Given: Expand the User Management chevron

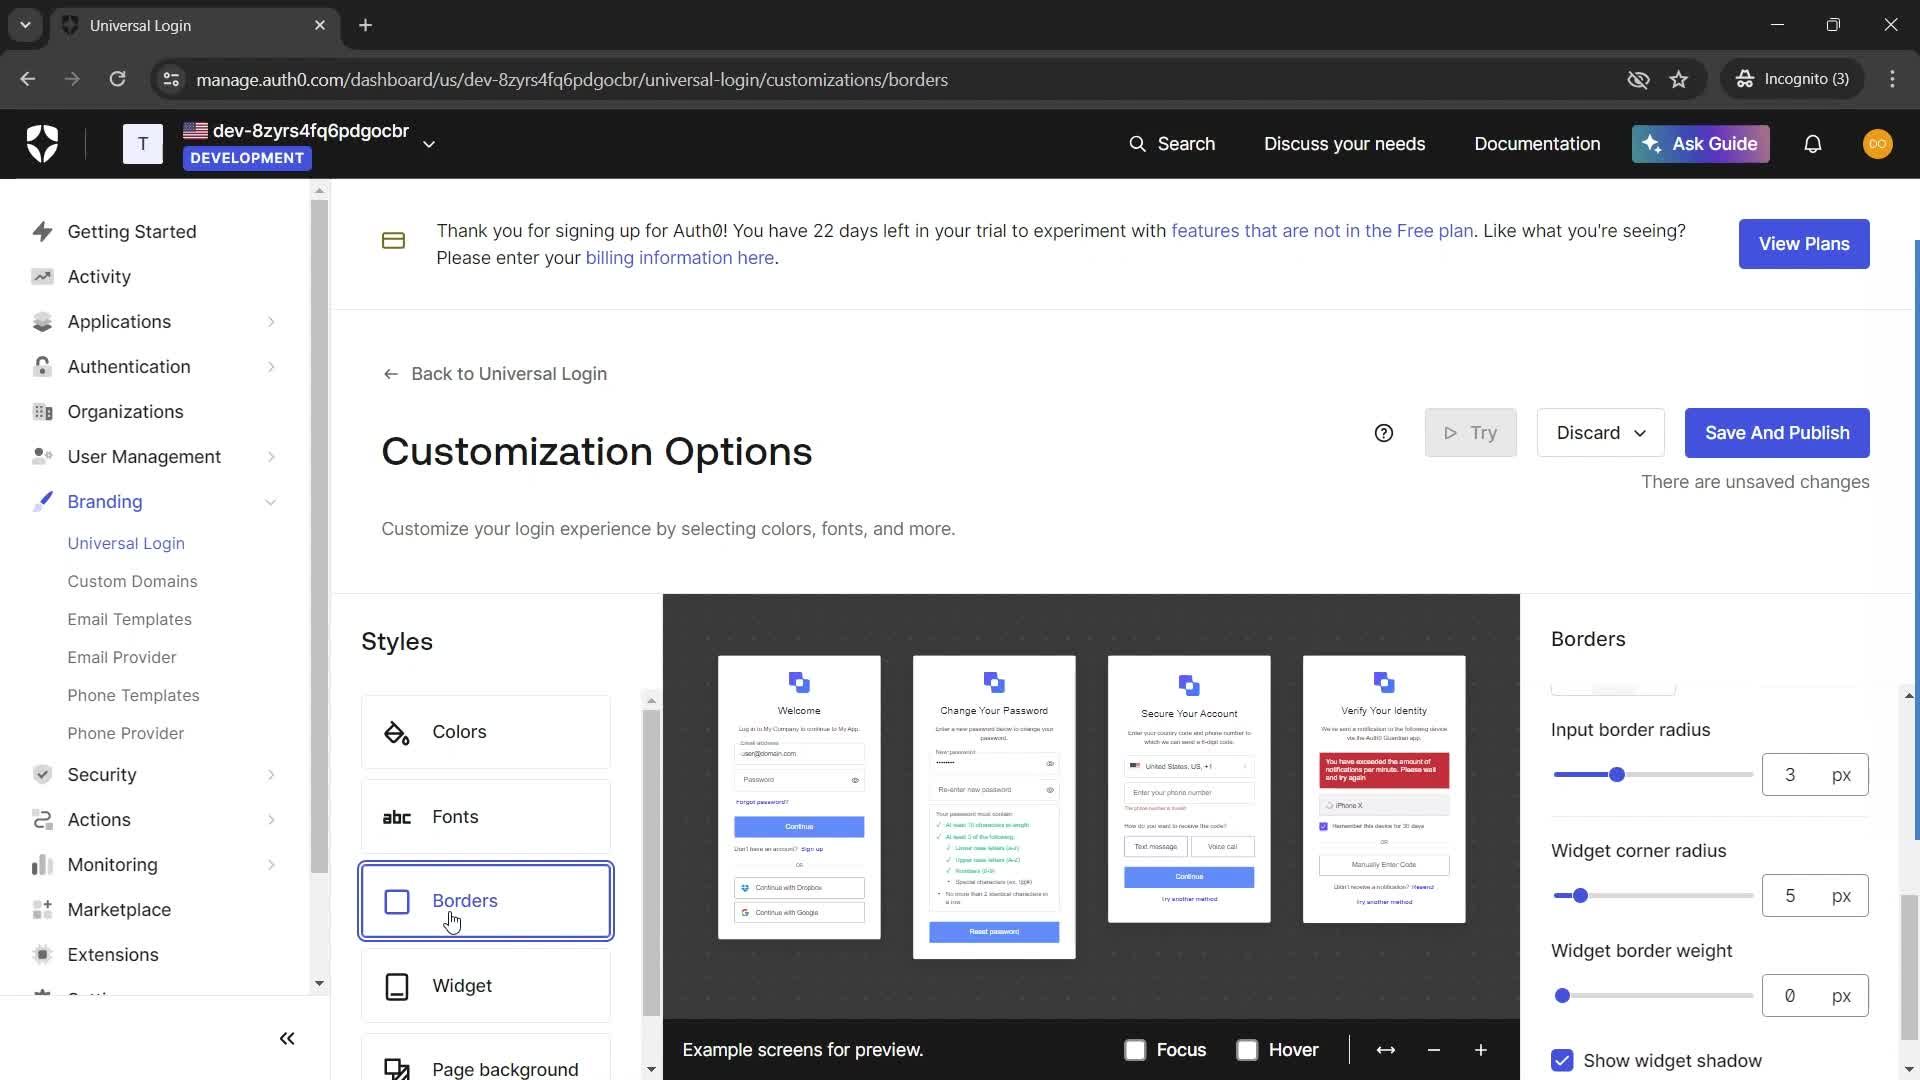Looking at the screenshot, I should (271, 457).
